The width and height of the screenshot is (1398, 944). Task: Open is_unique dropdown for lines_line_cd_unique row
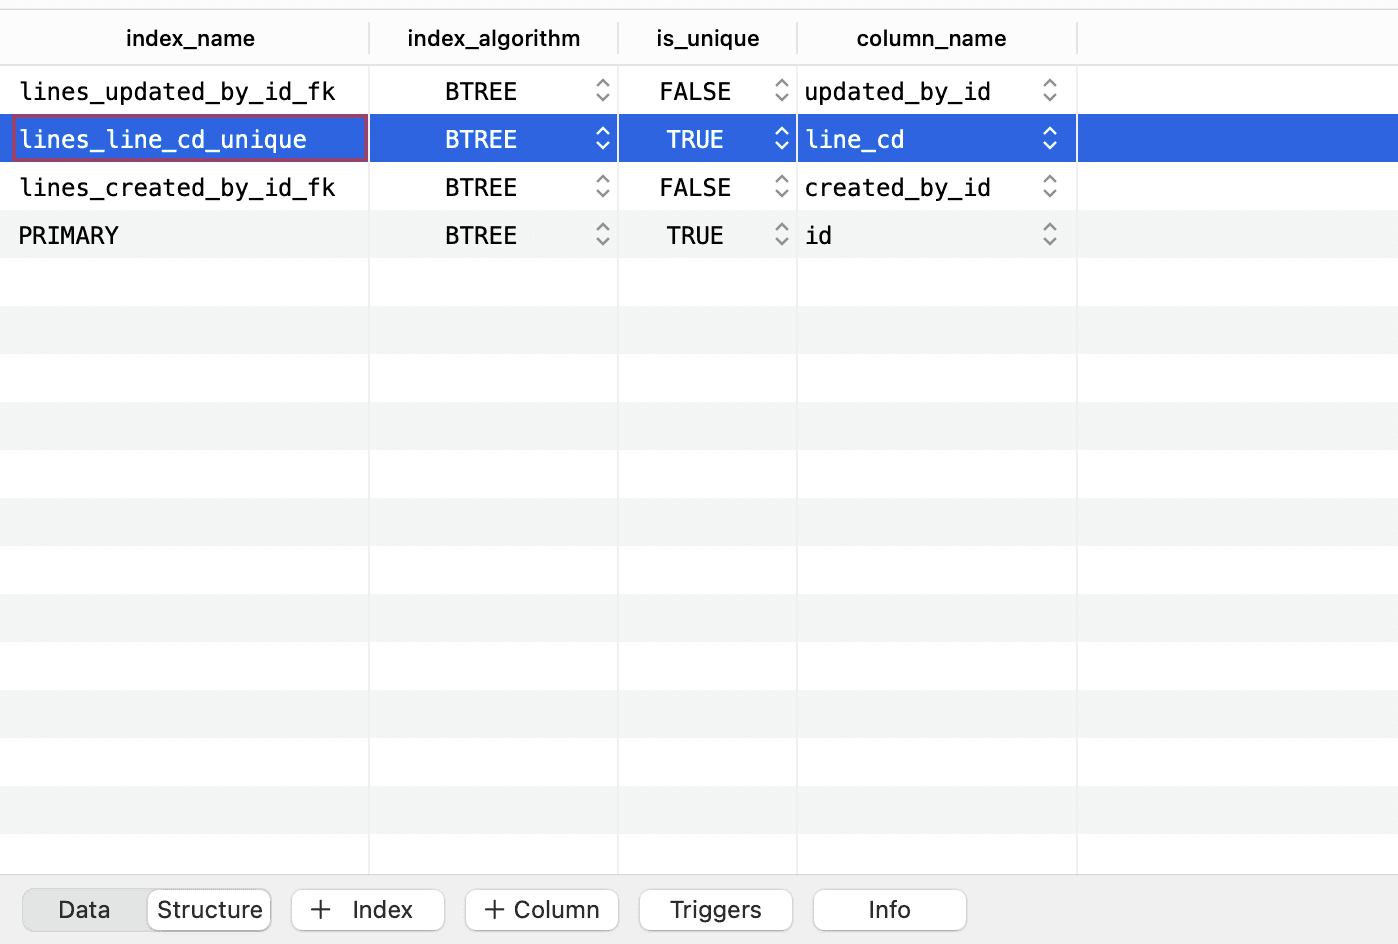pos(781,139)
